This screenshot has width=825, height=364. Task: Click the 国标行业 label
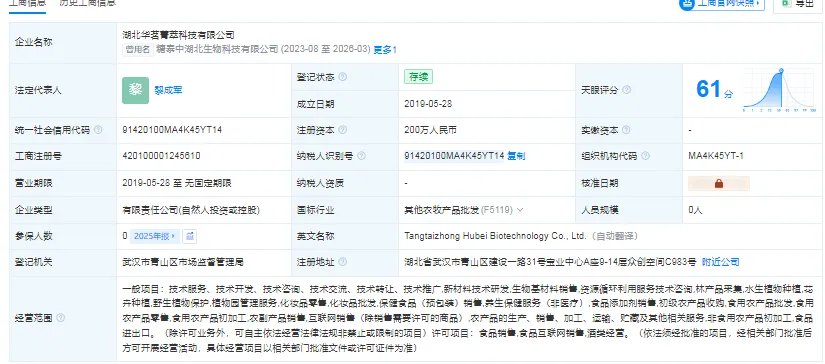(316, 210)
